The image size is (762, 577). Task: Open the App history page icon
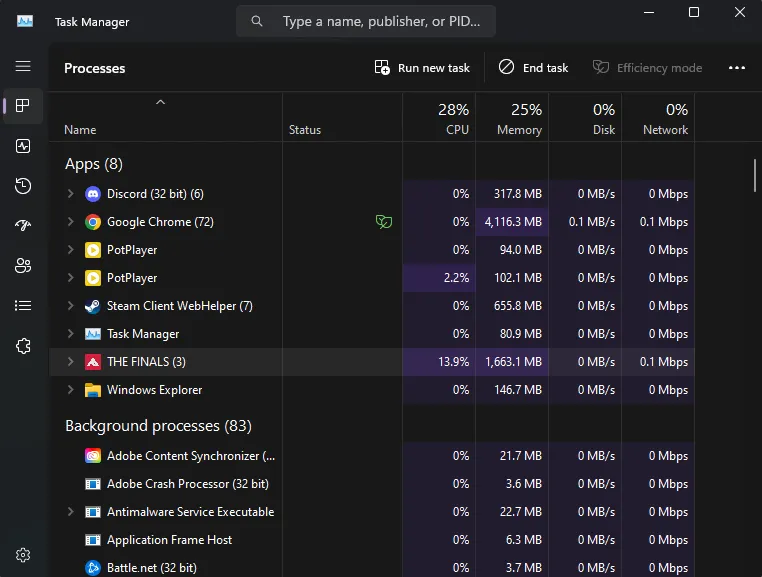point(23,186)
